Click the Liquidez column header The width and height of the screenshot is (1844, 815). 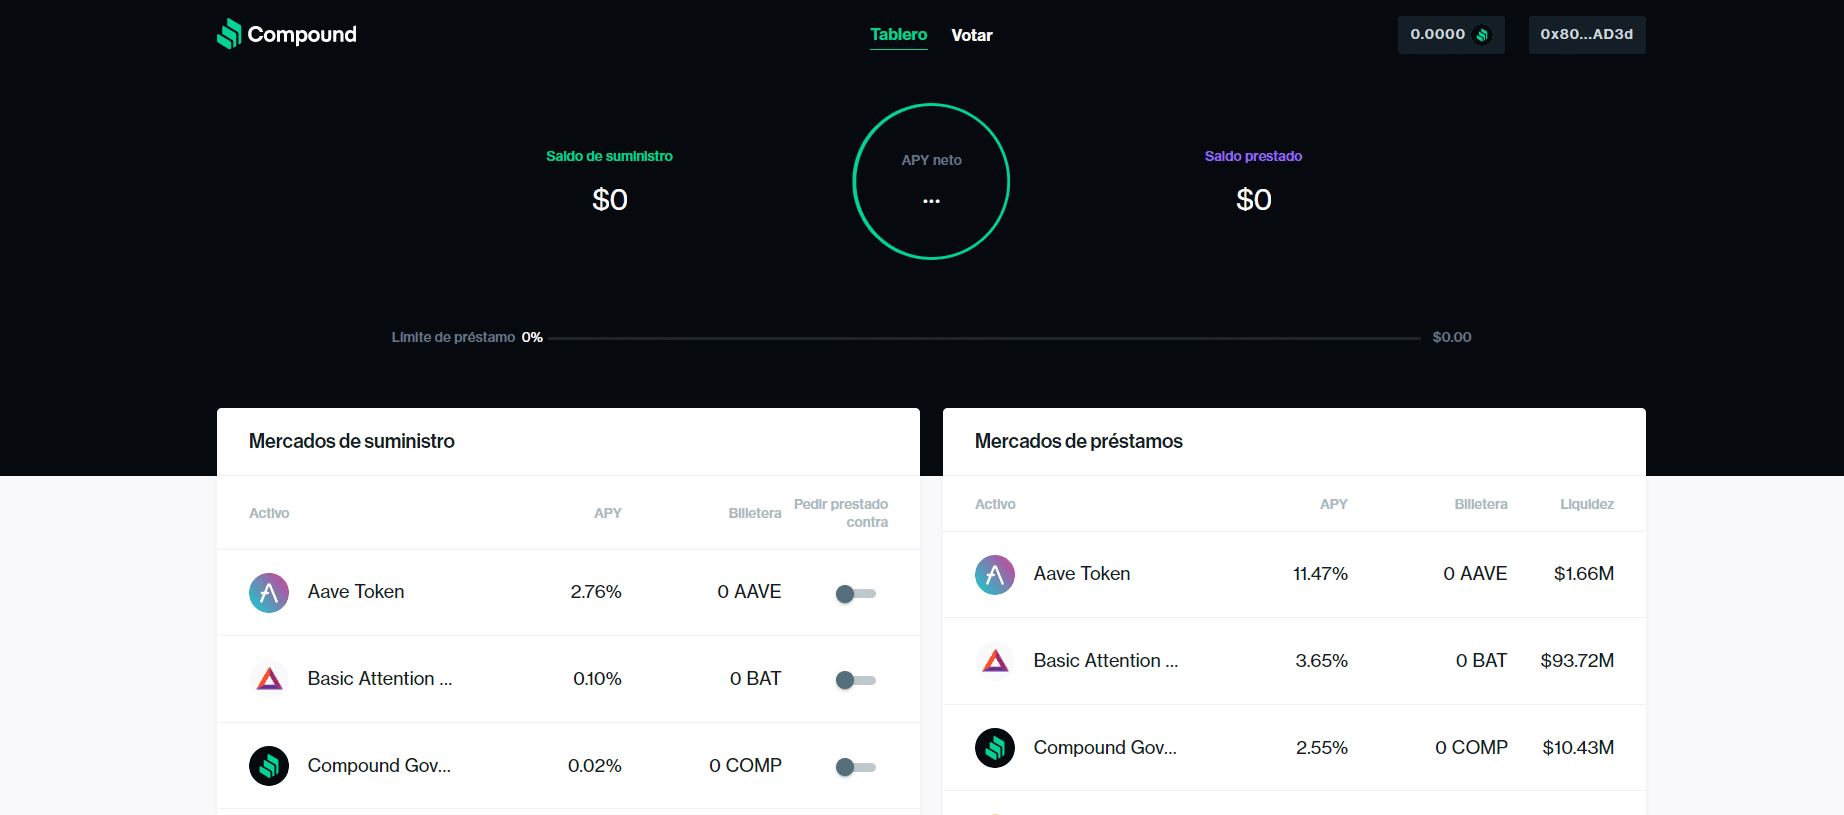click(1587, 504)
